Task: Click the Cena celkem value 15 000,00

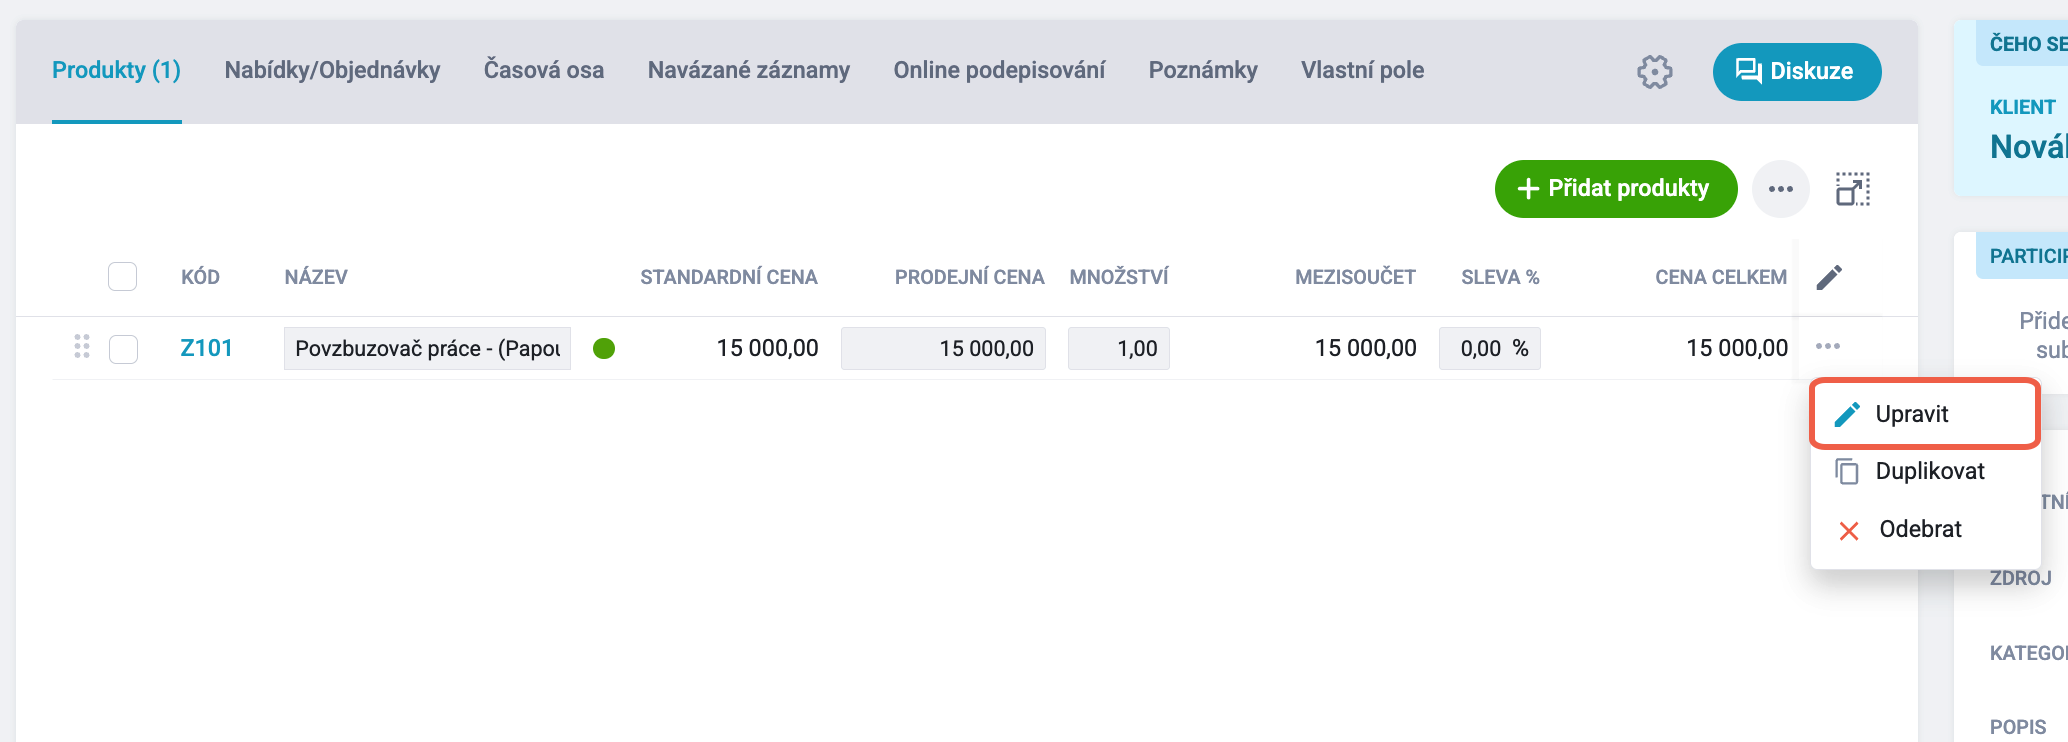Action: (x=1737, y=348)
